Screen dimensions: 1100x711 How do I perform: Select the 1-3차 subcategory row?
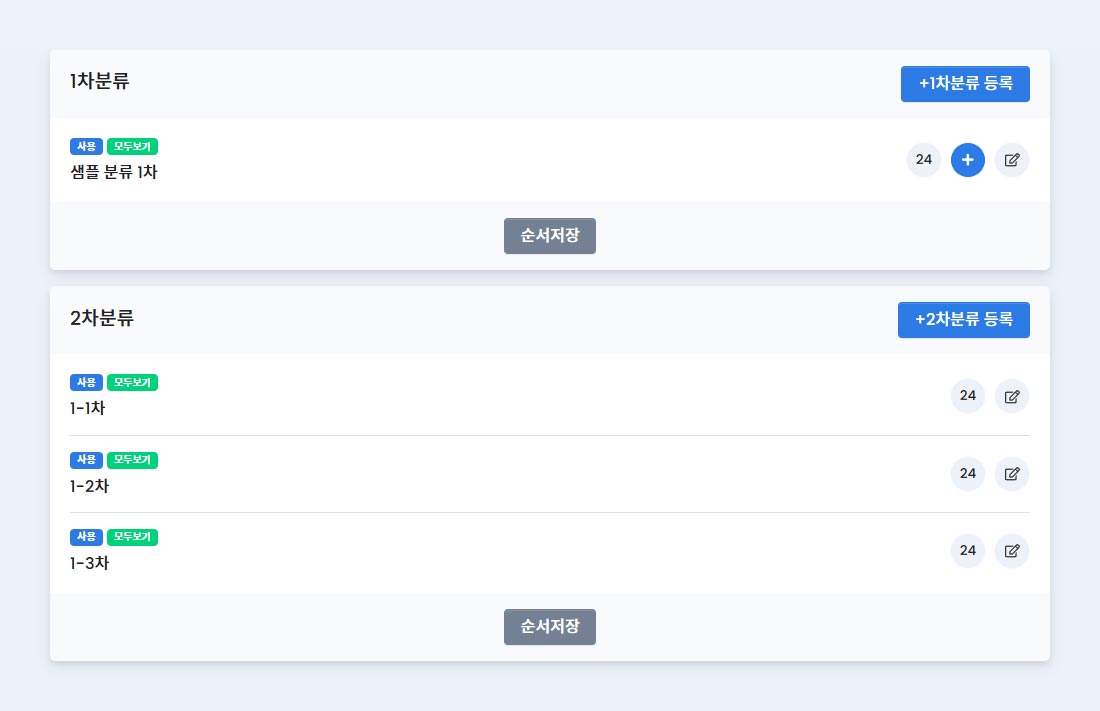[x=549, y=551]
